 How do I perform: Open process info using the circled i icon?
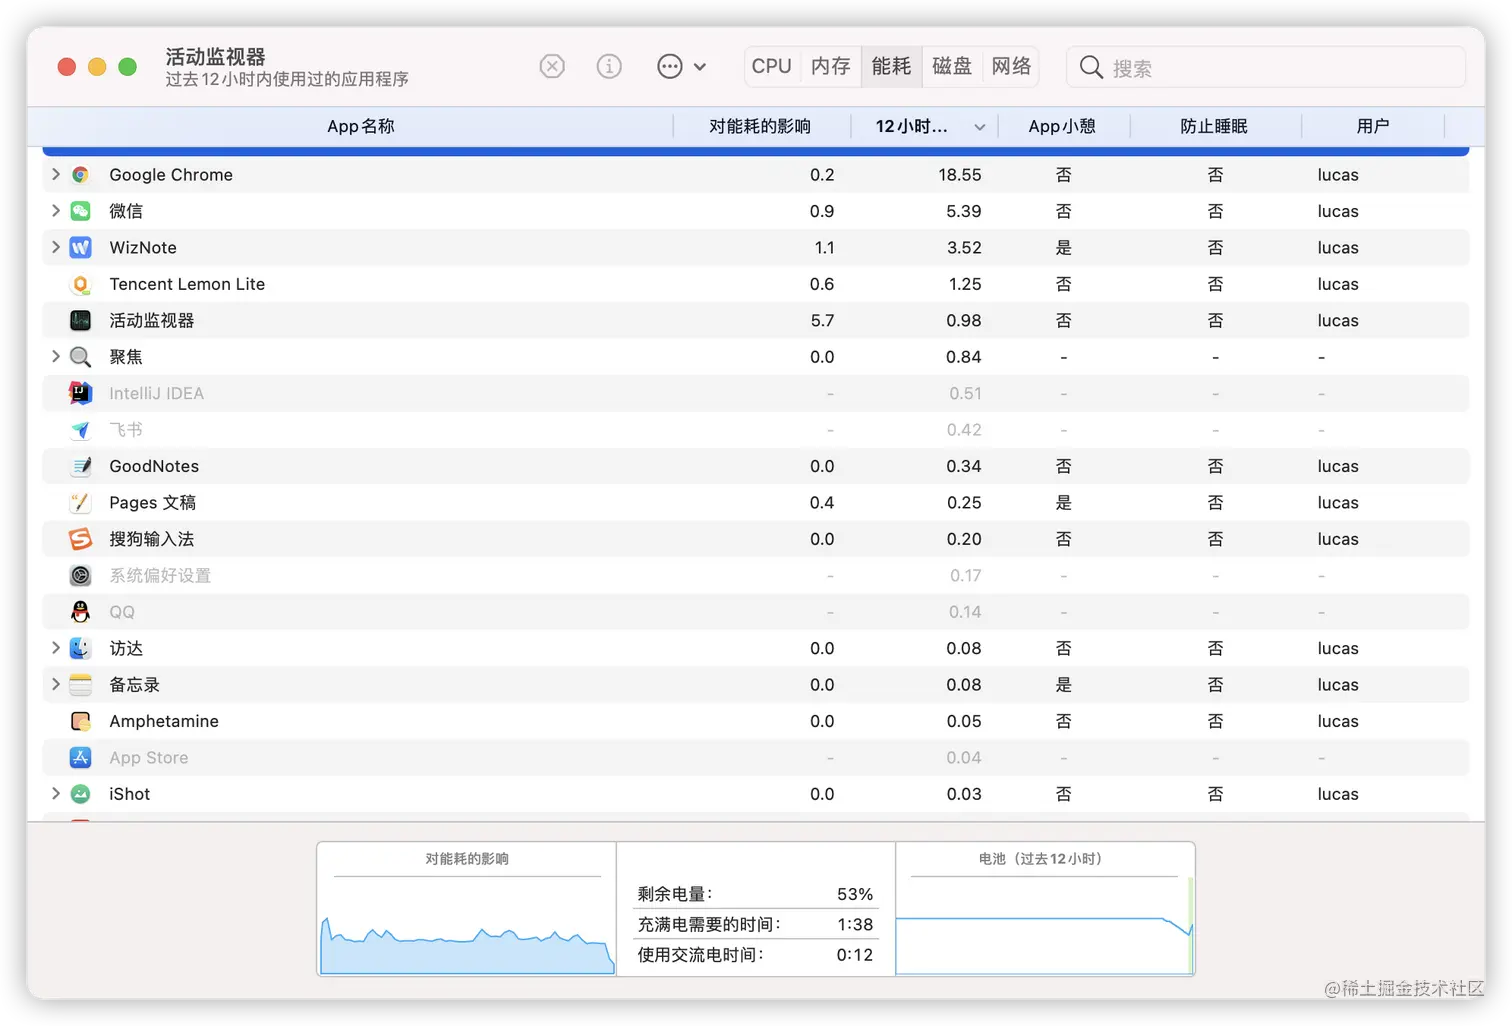coord(609,66)
